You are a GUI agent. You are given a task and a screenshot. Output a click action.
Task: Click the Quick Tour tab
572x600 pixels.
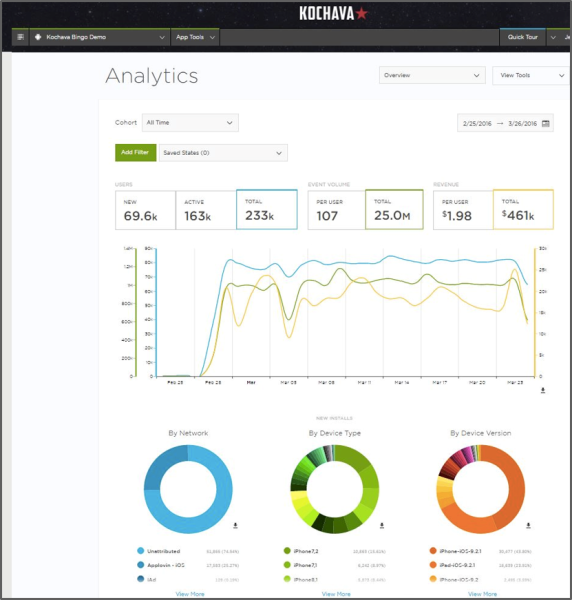point(523,37)
